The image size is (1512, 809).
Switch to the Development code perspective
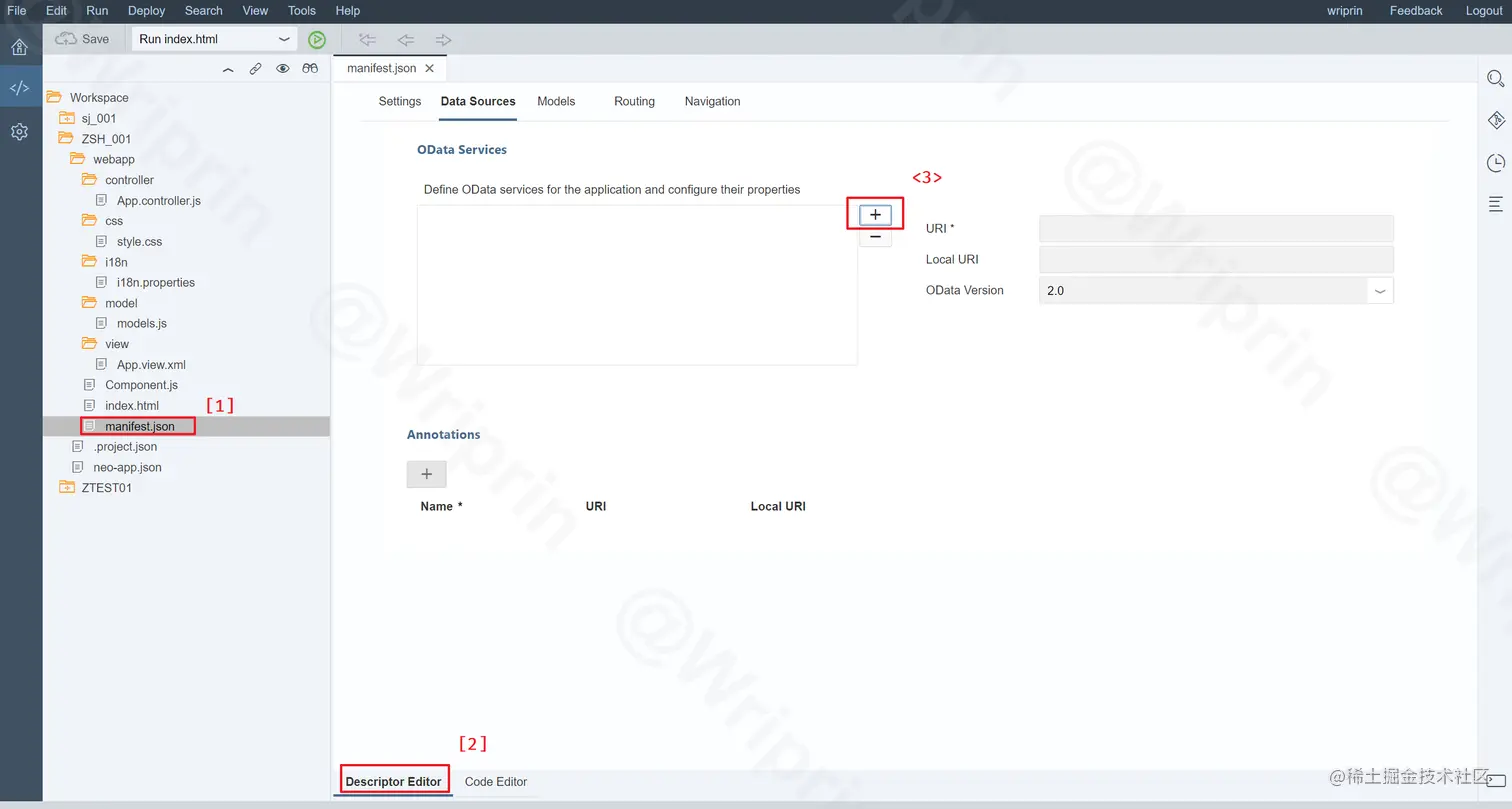click(19, 88)
